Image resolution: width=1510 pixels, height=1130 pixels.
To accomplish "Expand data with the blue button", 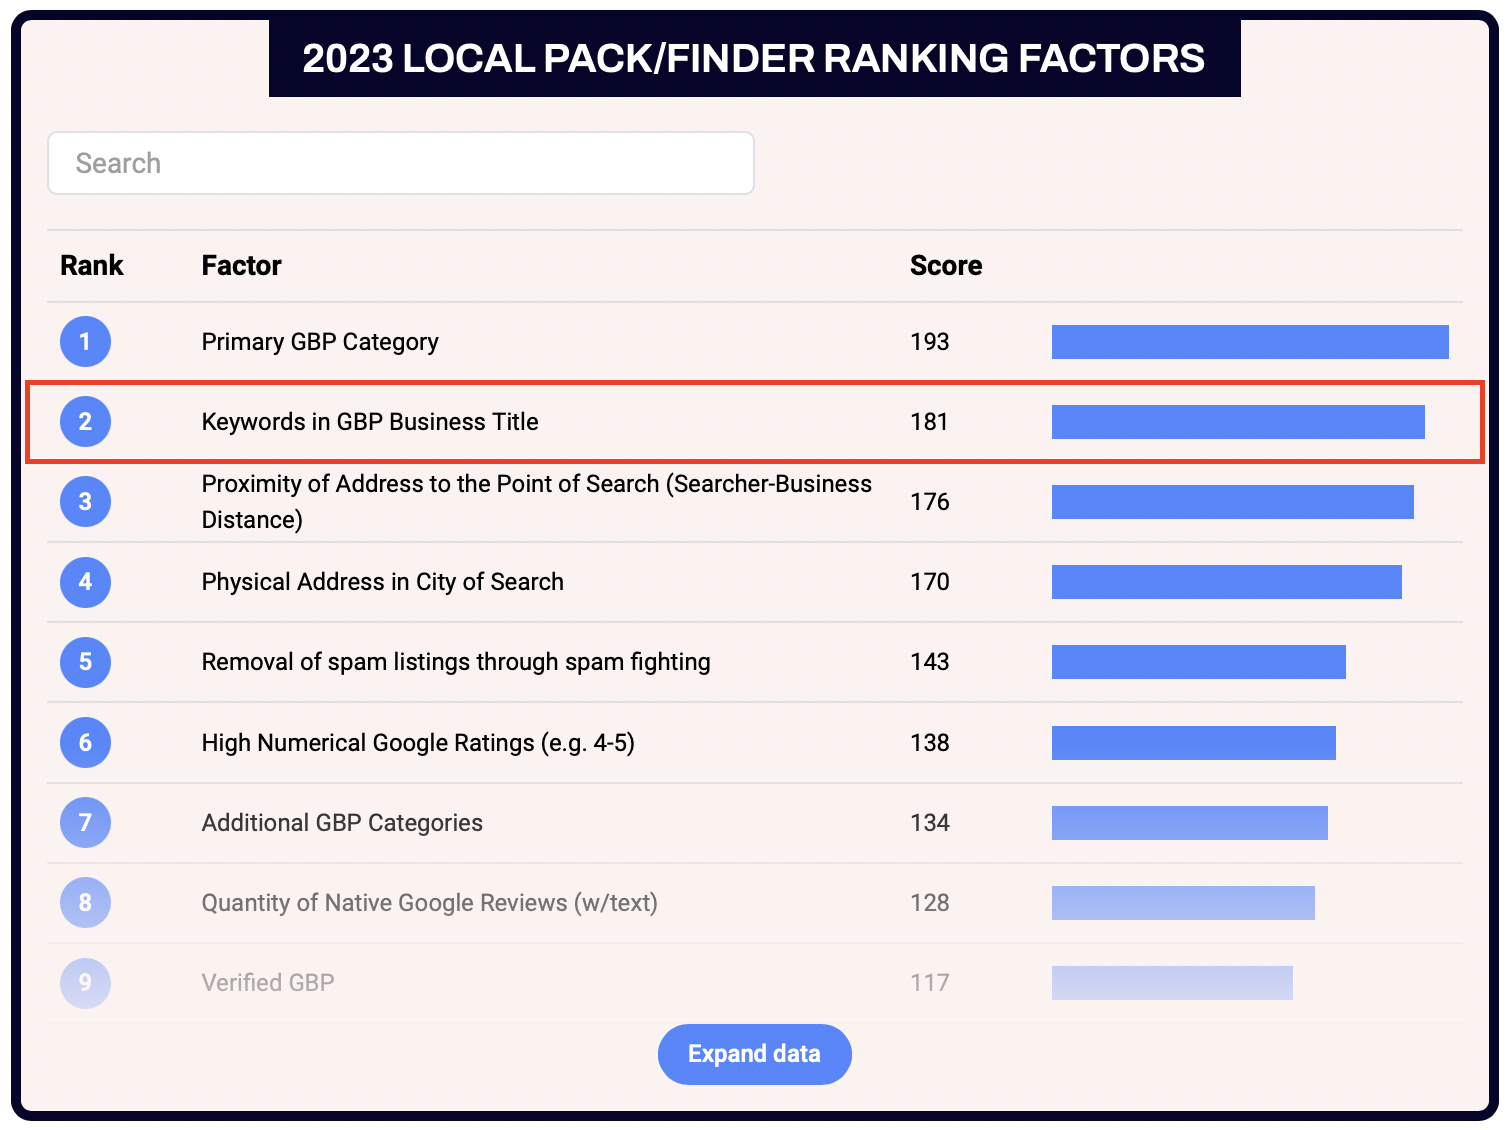I will click(754, 1054).
